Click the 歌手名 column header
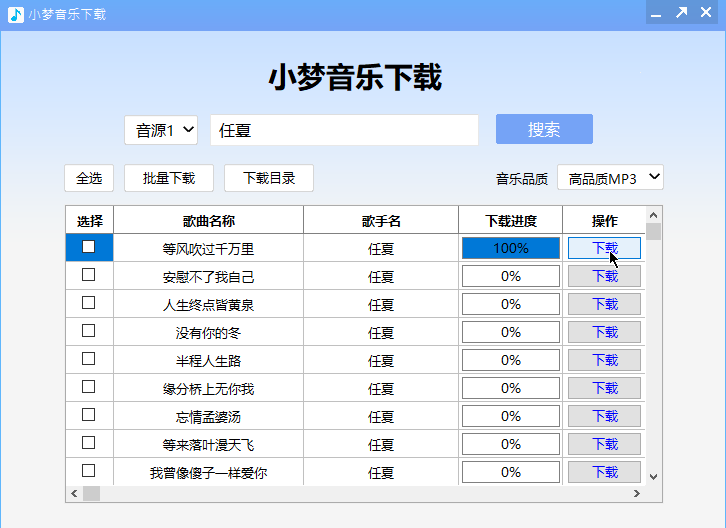 point(381,220)
